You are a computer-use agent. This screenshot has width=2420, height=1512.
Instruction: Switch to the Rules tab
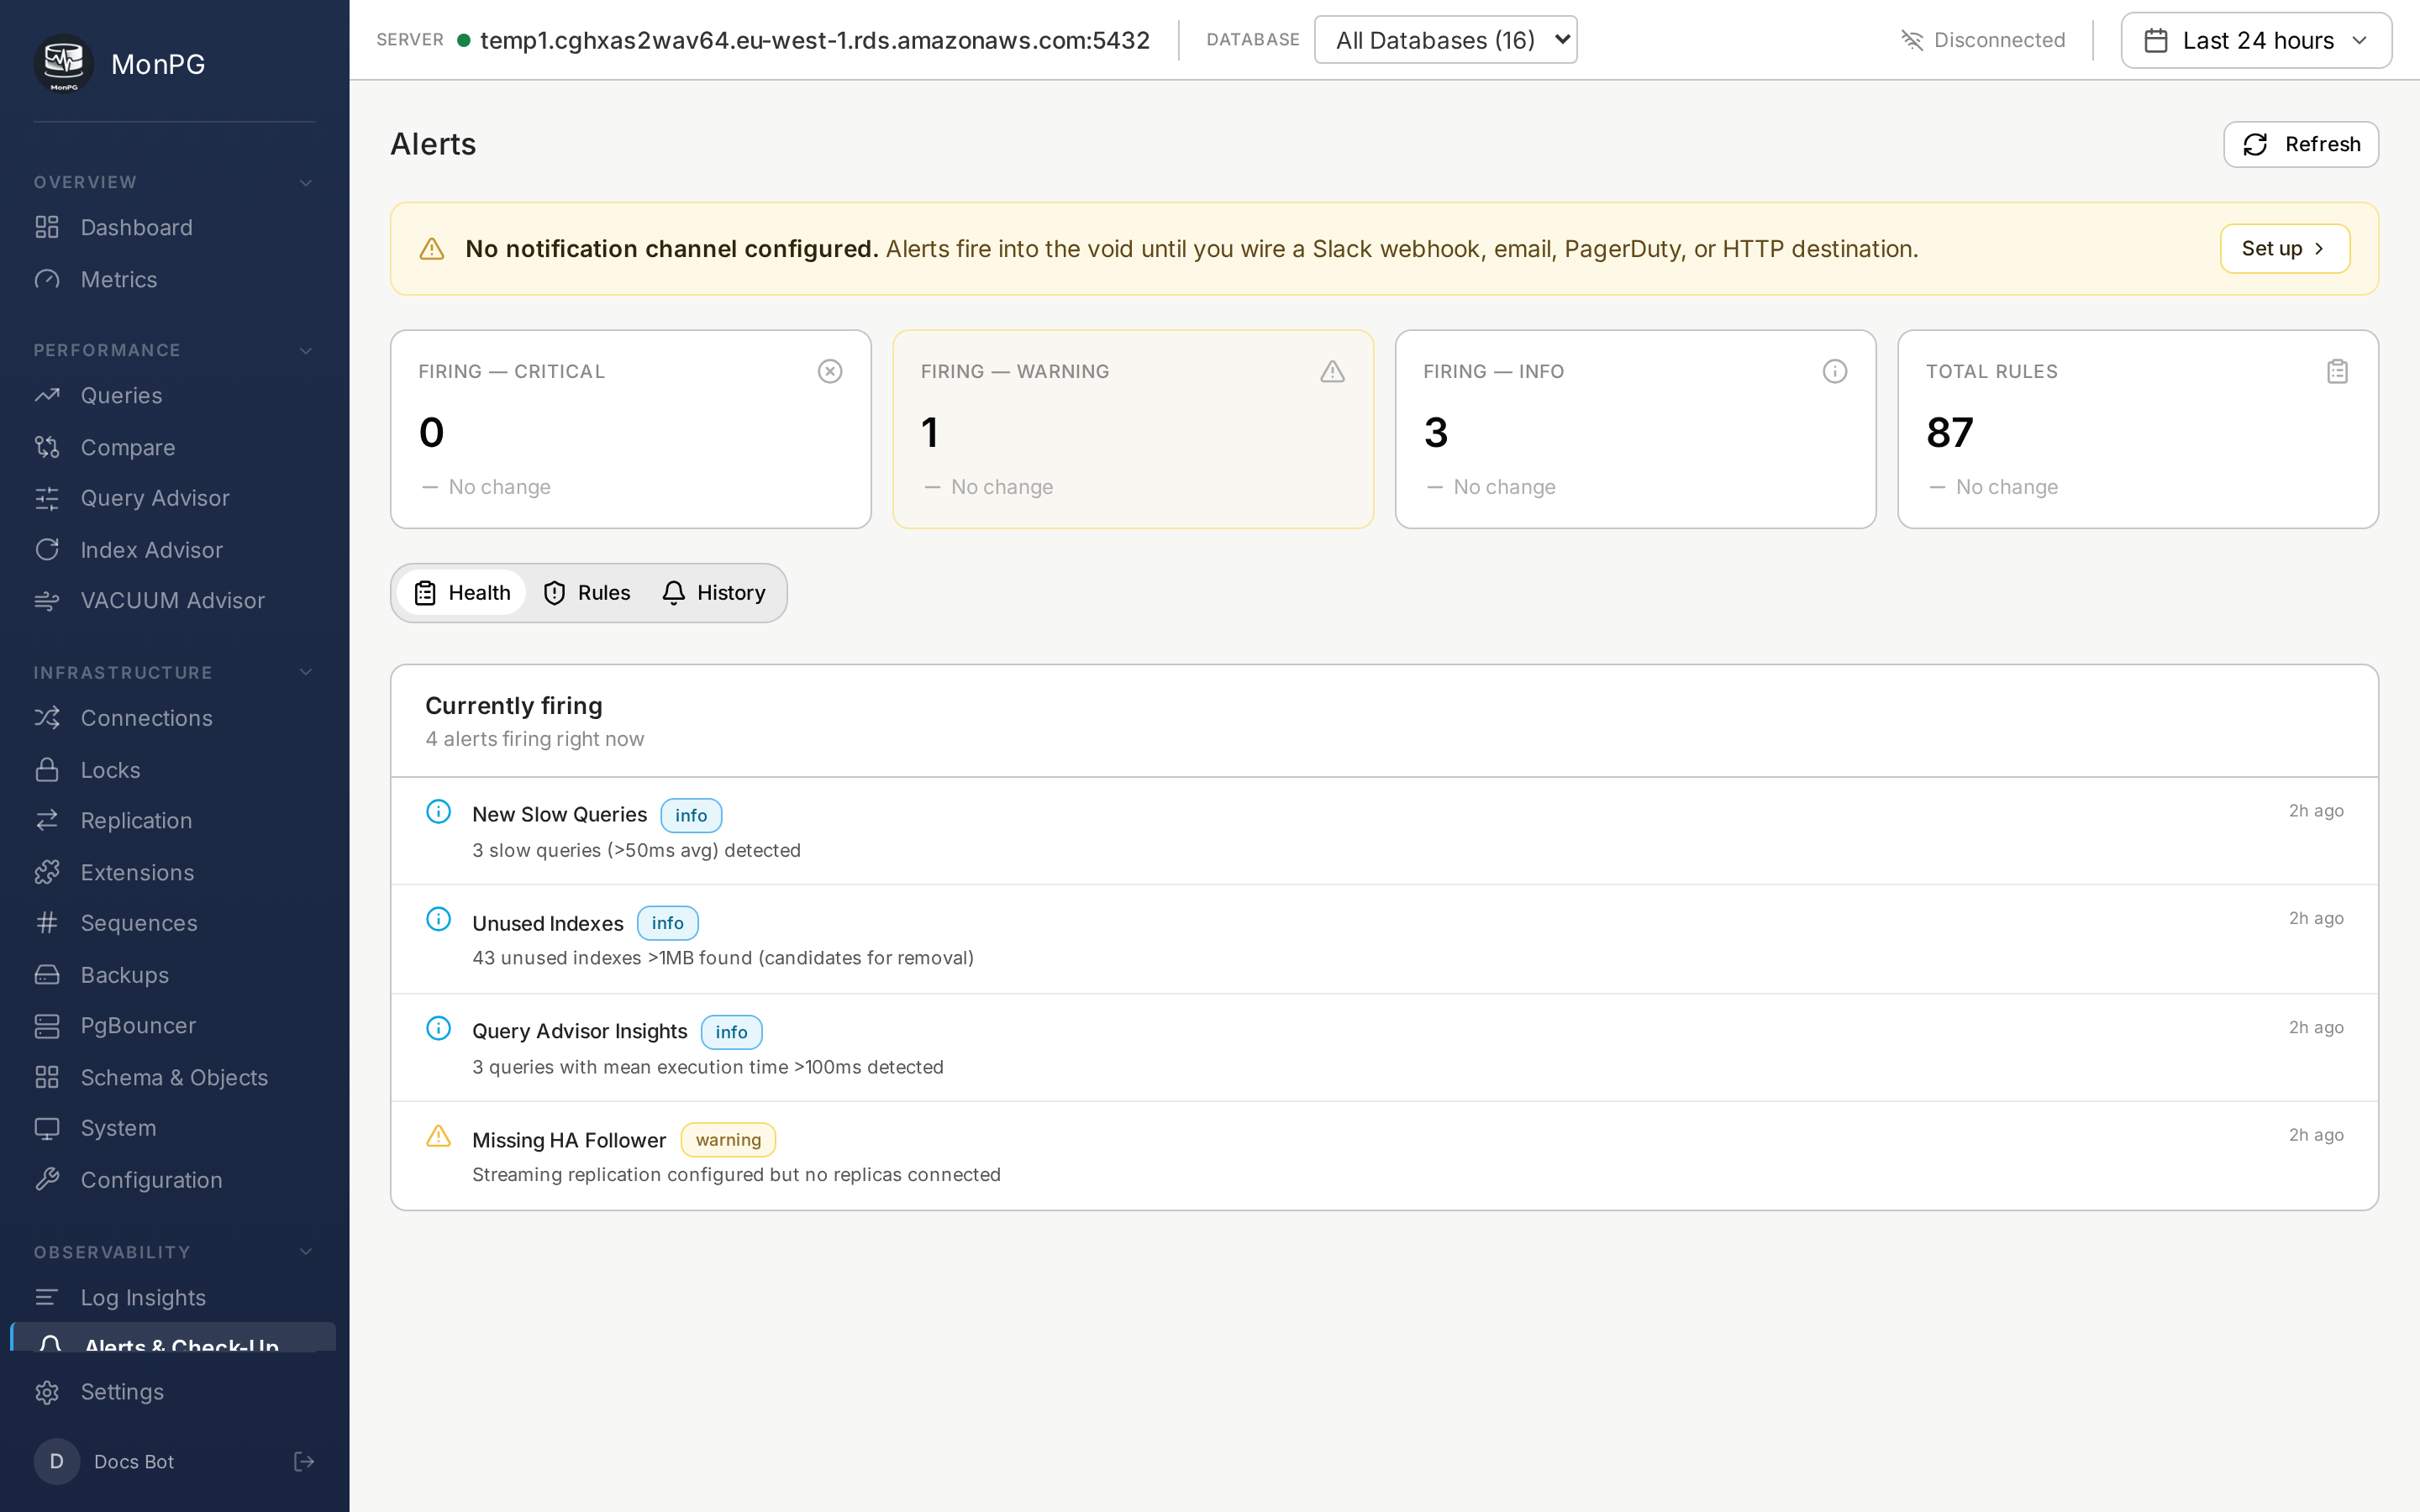point(587,592)
